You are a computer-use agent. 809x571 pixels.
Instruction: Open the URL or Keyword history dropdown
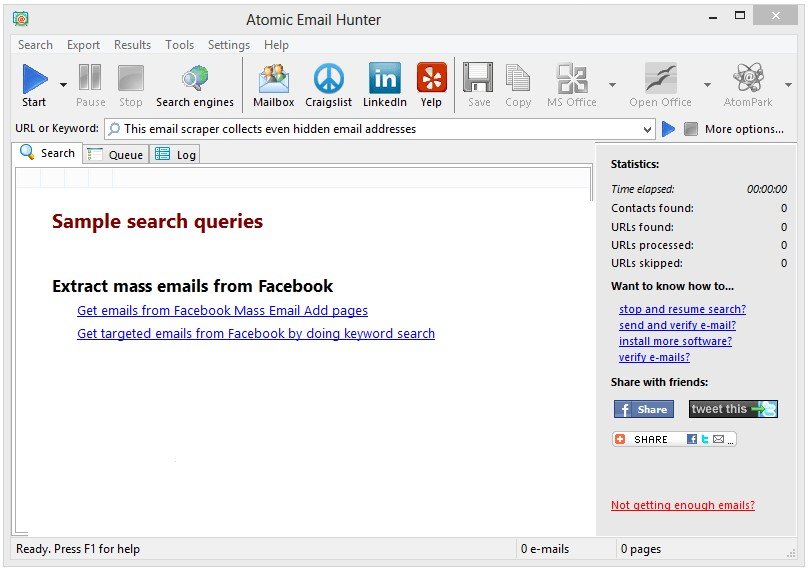[x=647, y=129]
